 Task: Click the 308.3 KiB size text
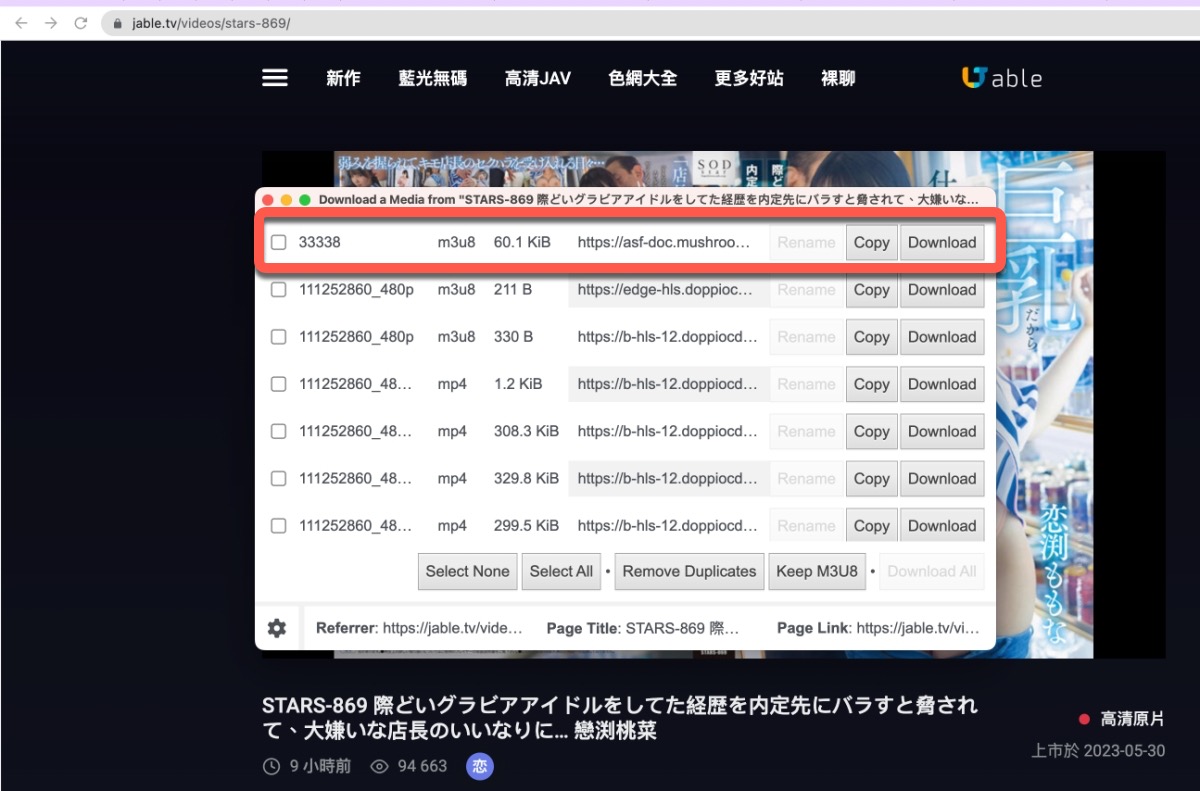526,431
